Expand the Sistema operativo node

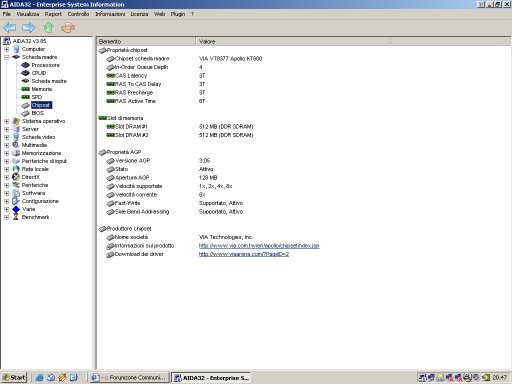[x=6, y=121]
